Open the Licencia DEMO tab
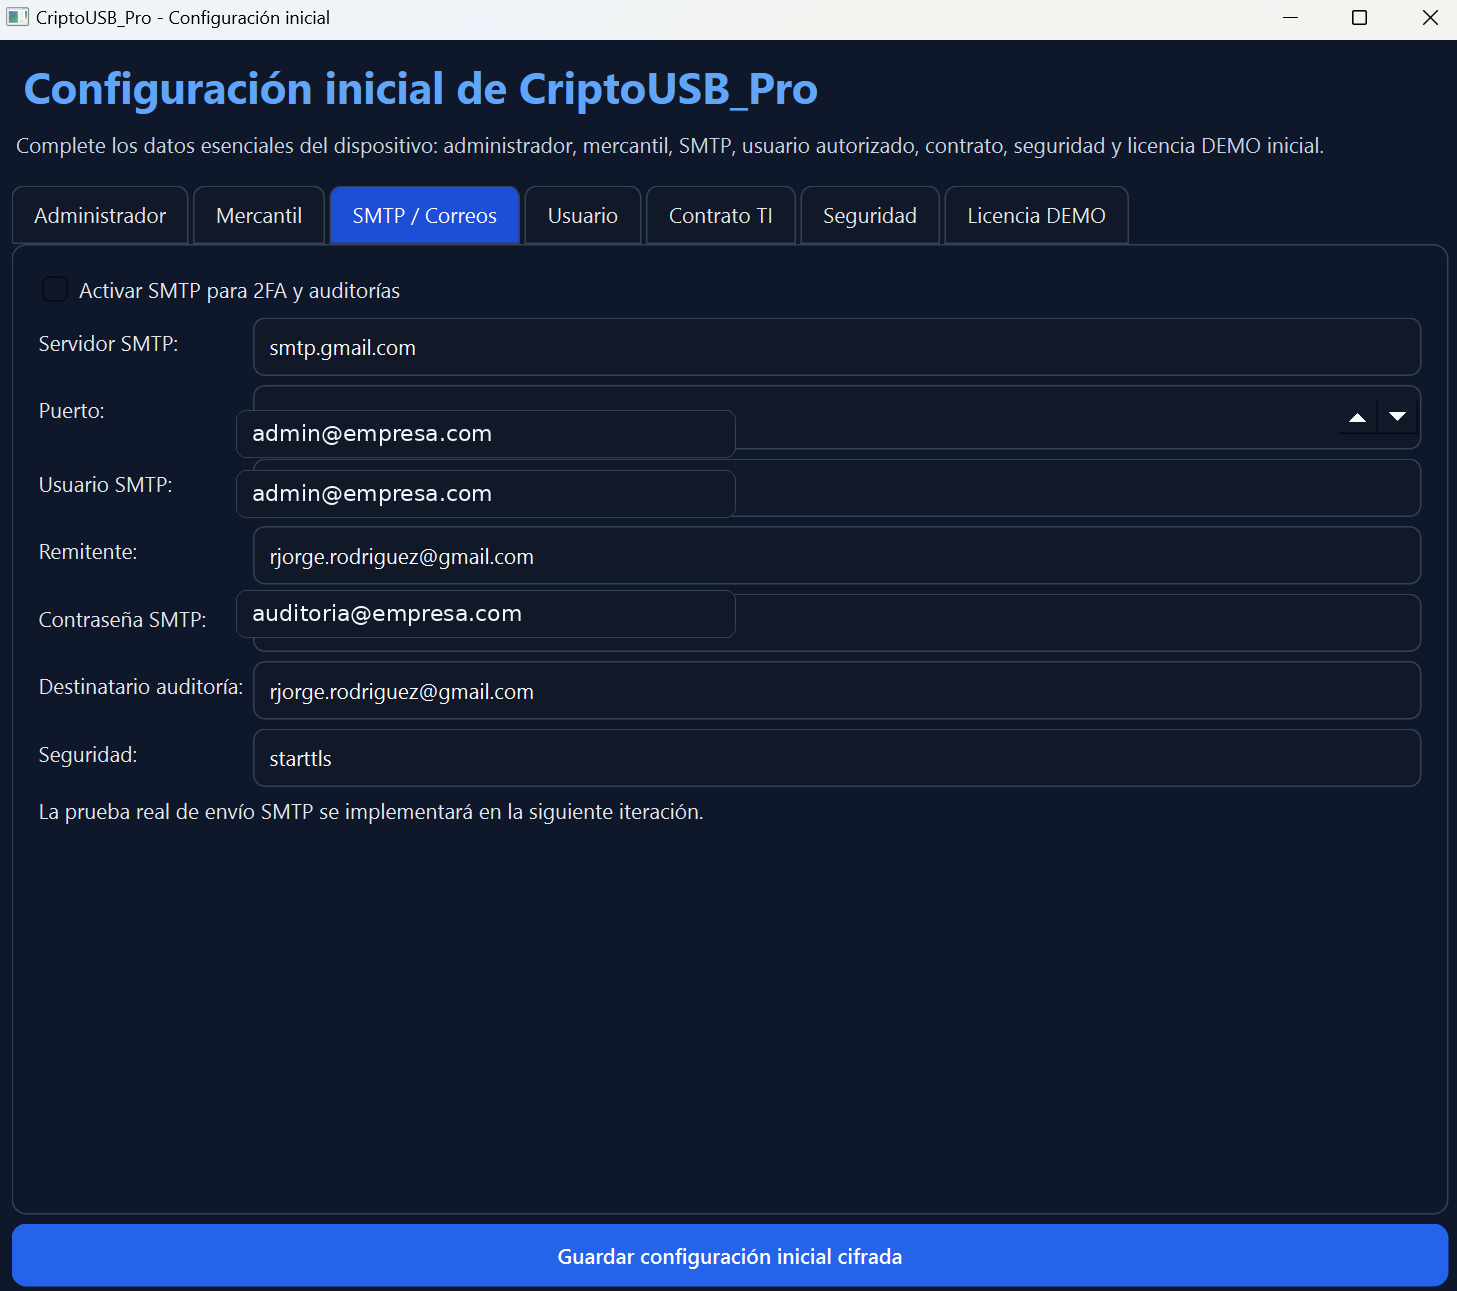 click(1036, 215)
